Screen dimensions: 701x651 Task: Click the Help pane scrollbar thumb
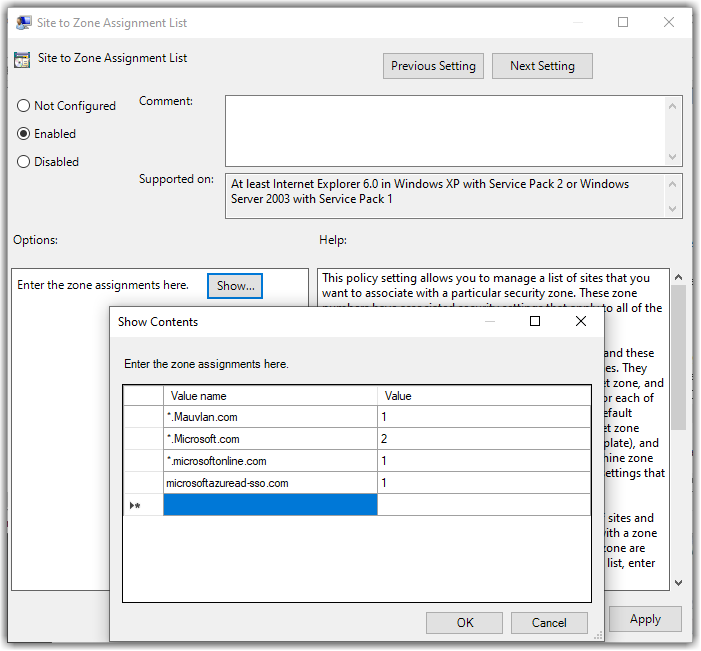[x=679, y=358]
